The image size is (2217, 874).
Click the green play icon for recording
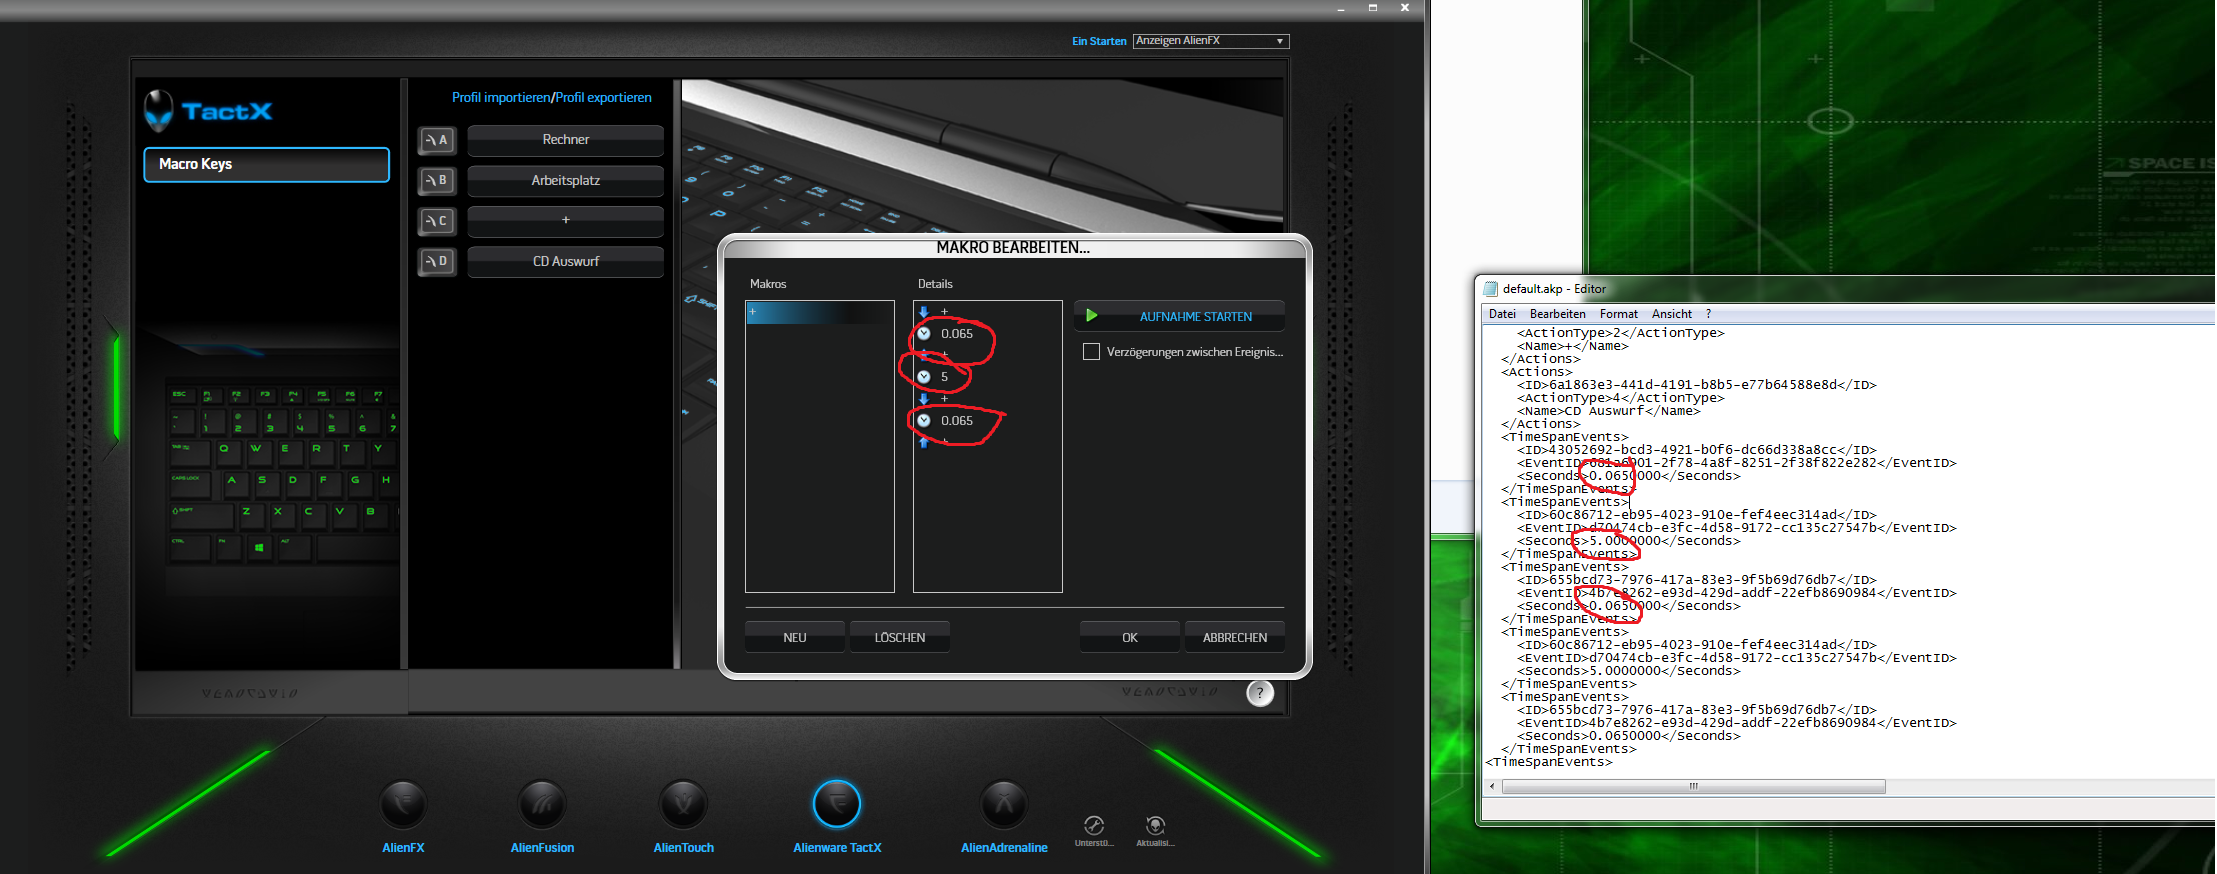click(x=1092, y=316)
